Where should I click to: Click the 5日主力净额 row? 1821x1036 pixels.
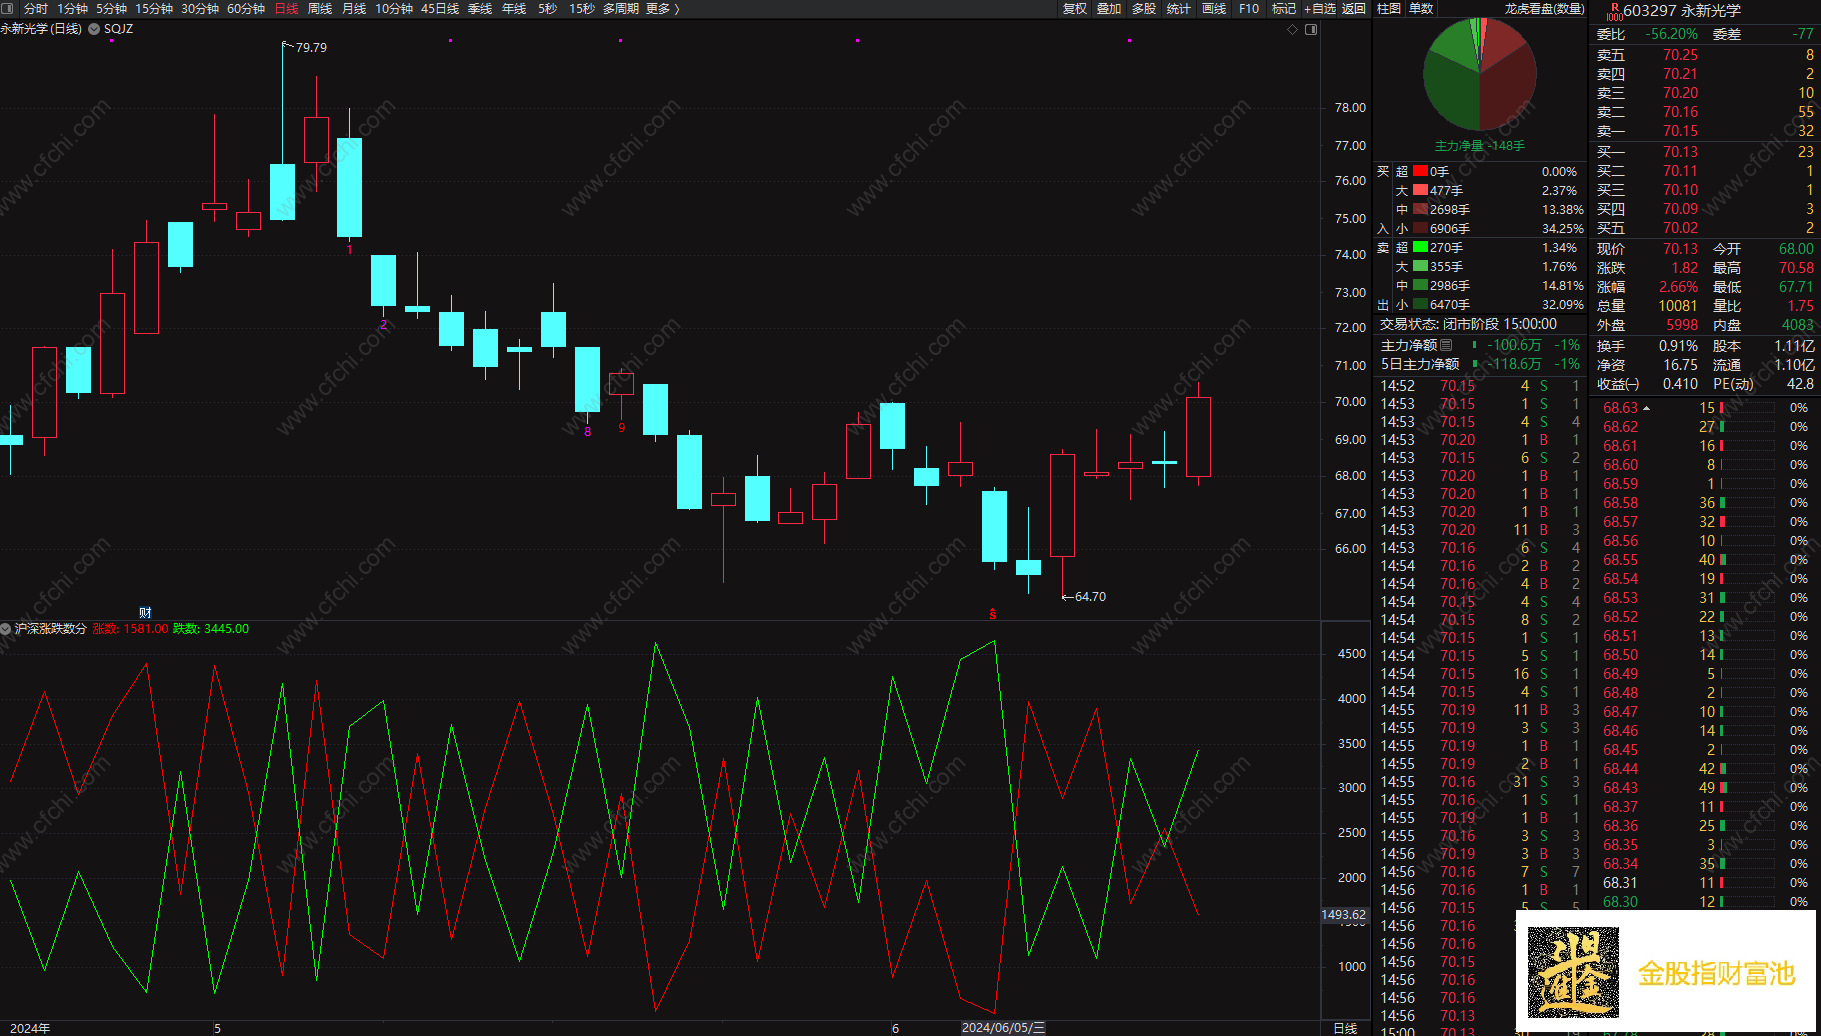(1480, 364)
